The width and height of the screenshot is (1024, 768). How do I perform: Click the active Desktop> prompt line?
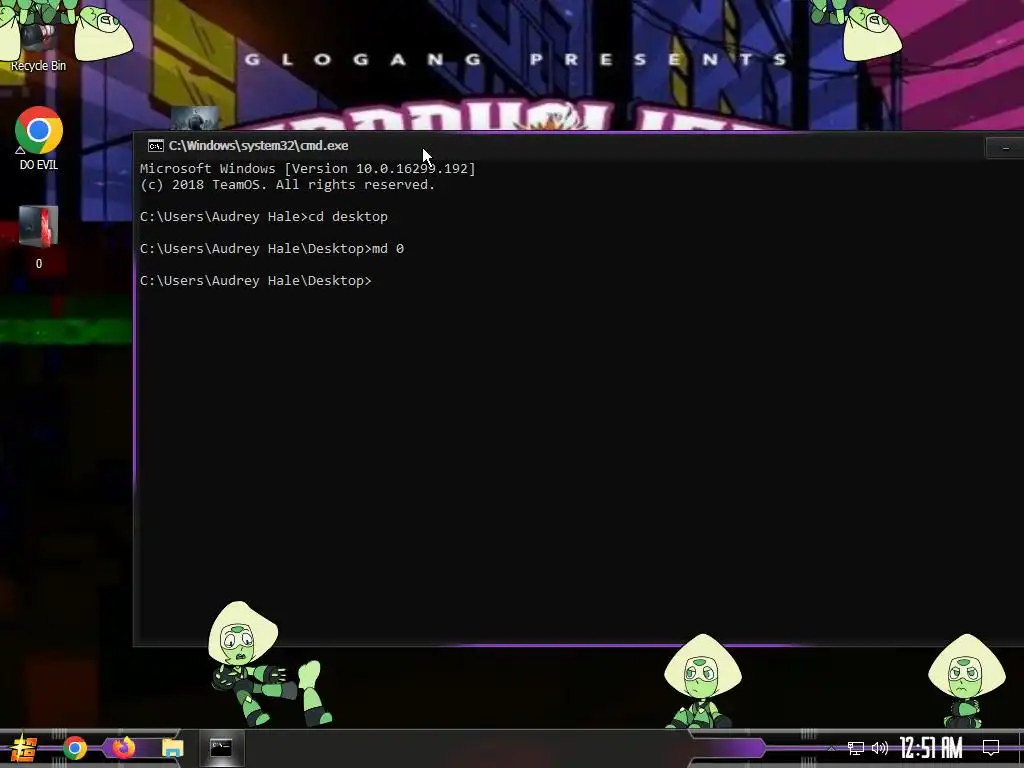[255, 281]
